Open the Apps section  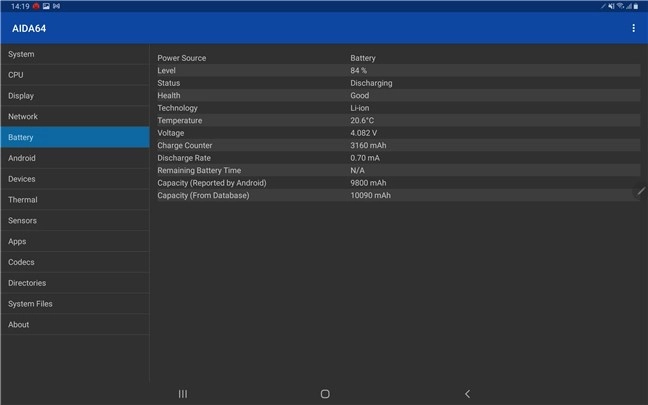point(75,241)
